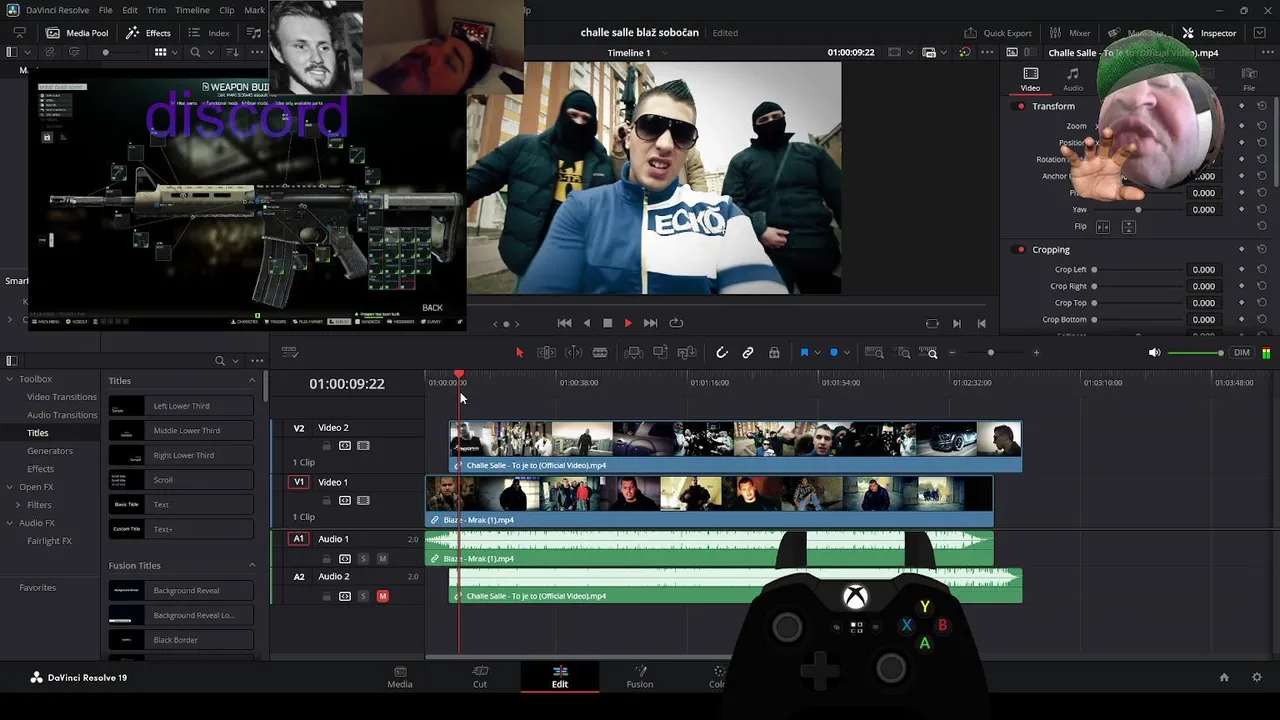
Task: Select the Text+ title
Action: pos(181,529)
